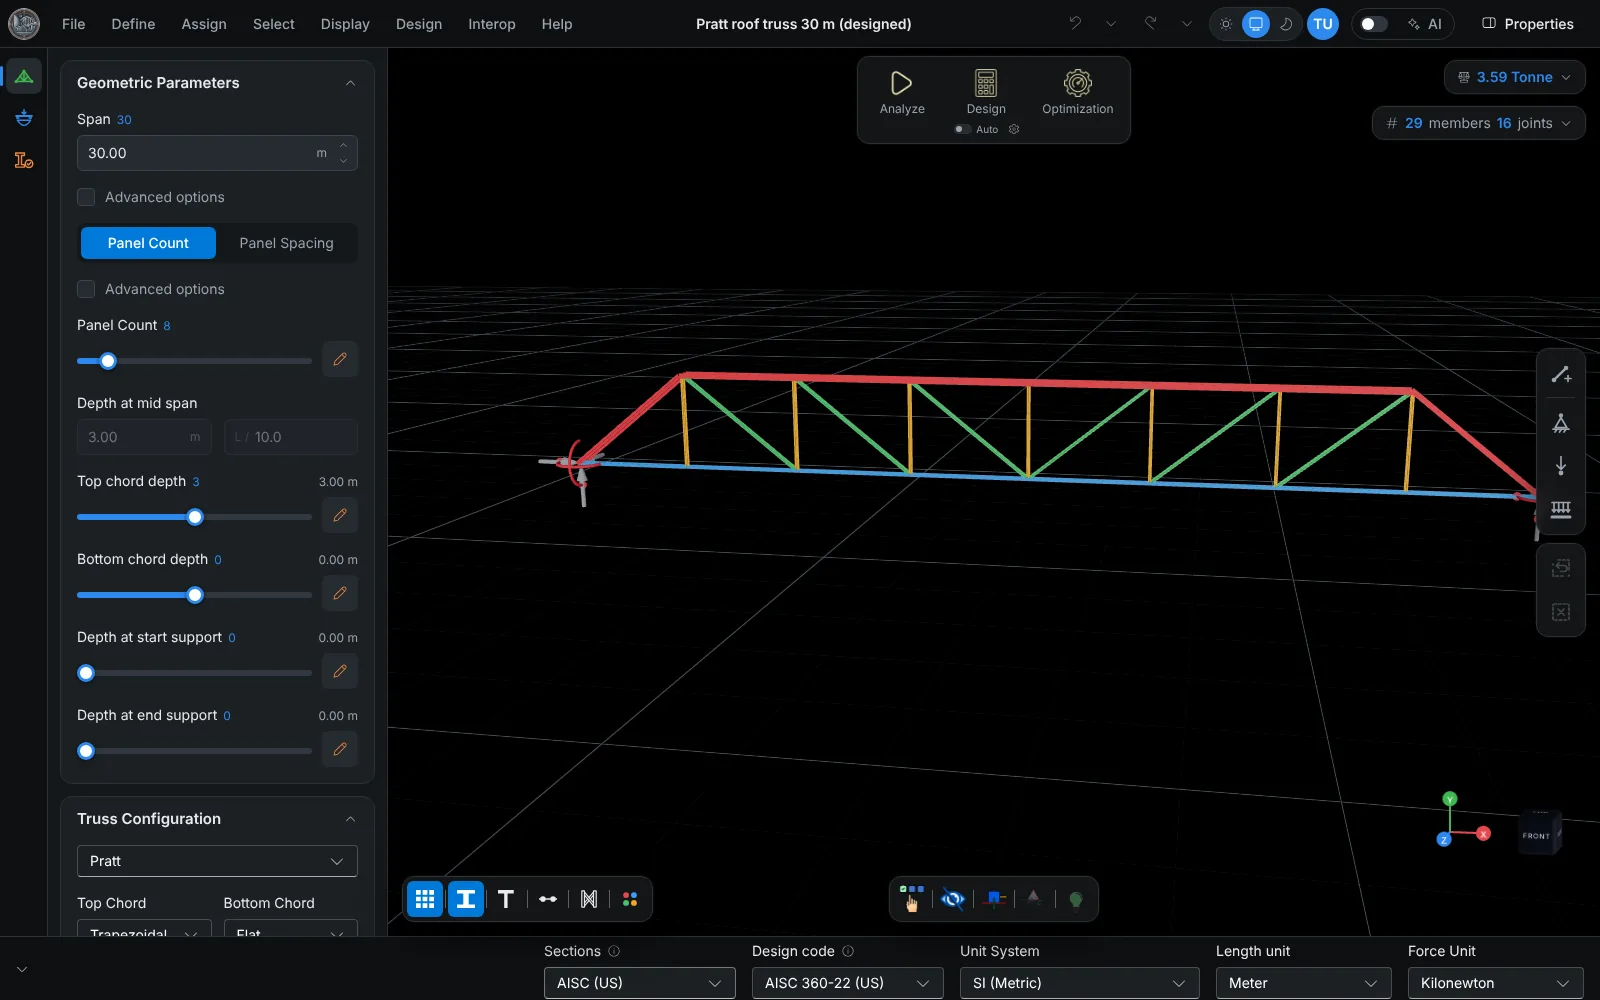Check Advanced options under Span
Screen dimensions: 1600x1000
pos(86,197)
